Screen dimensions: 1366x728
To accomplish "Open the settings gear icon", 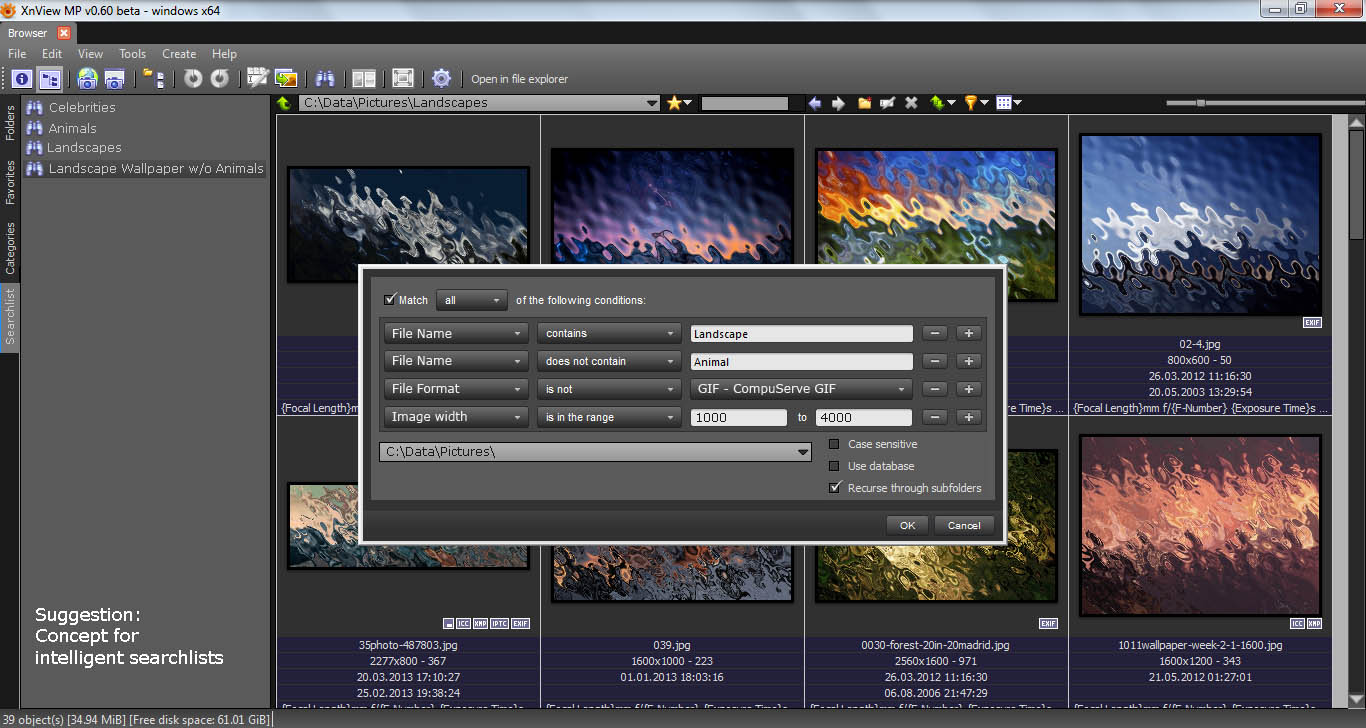I will [x=442, y=78].
